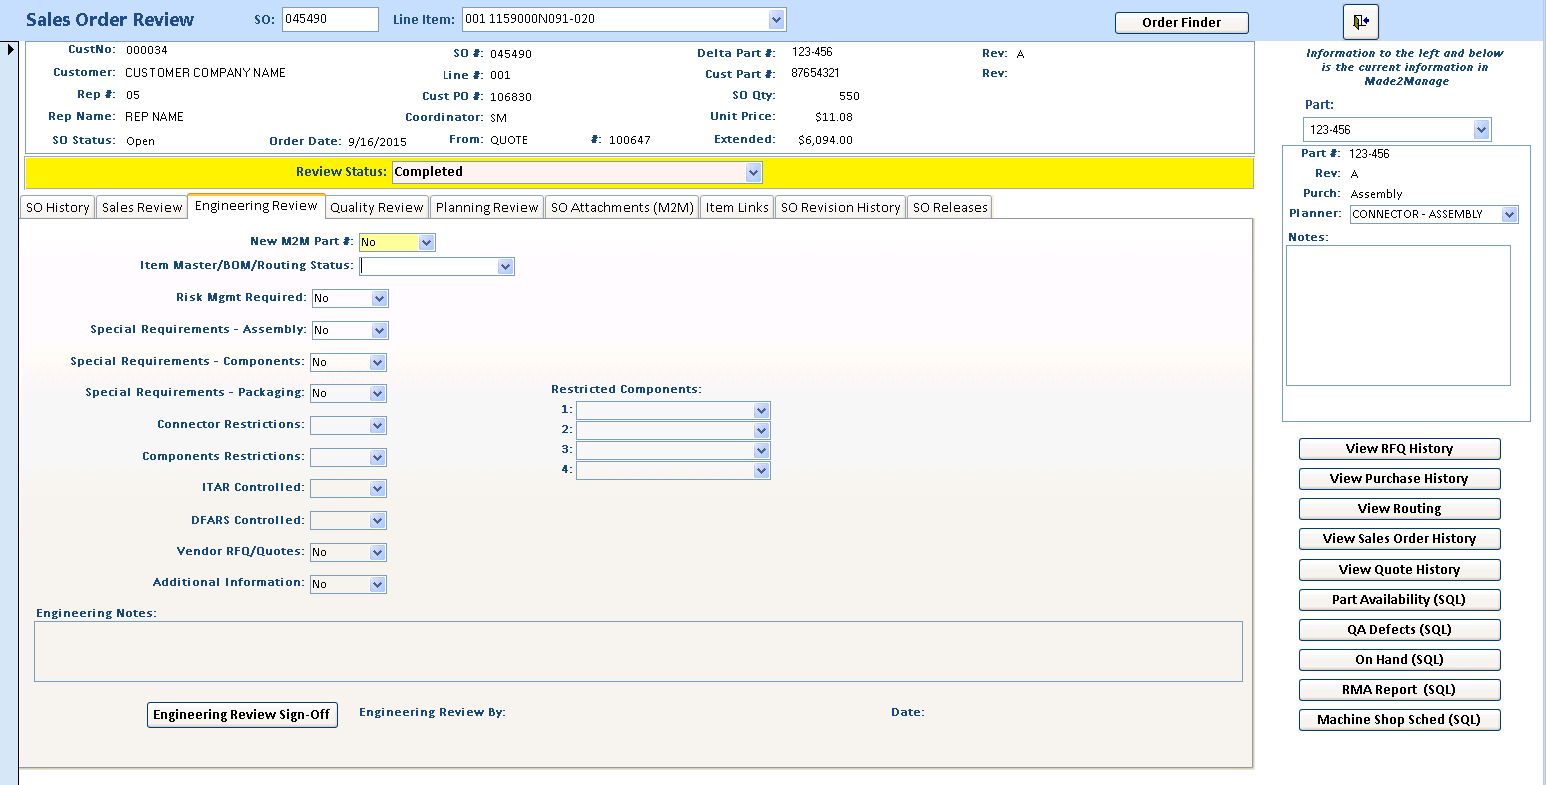
Task: Open the Planning Review tab
Action: click(x=487, y=207)
